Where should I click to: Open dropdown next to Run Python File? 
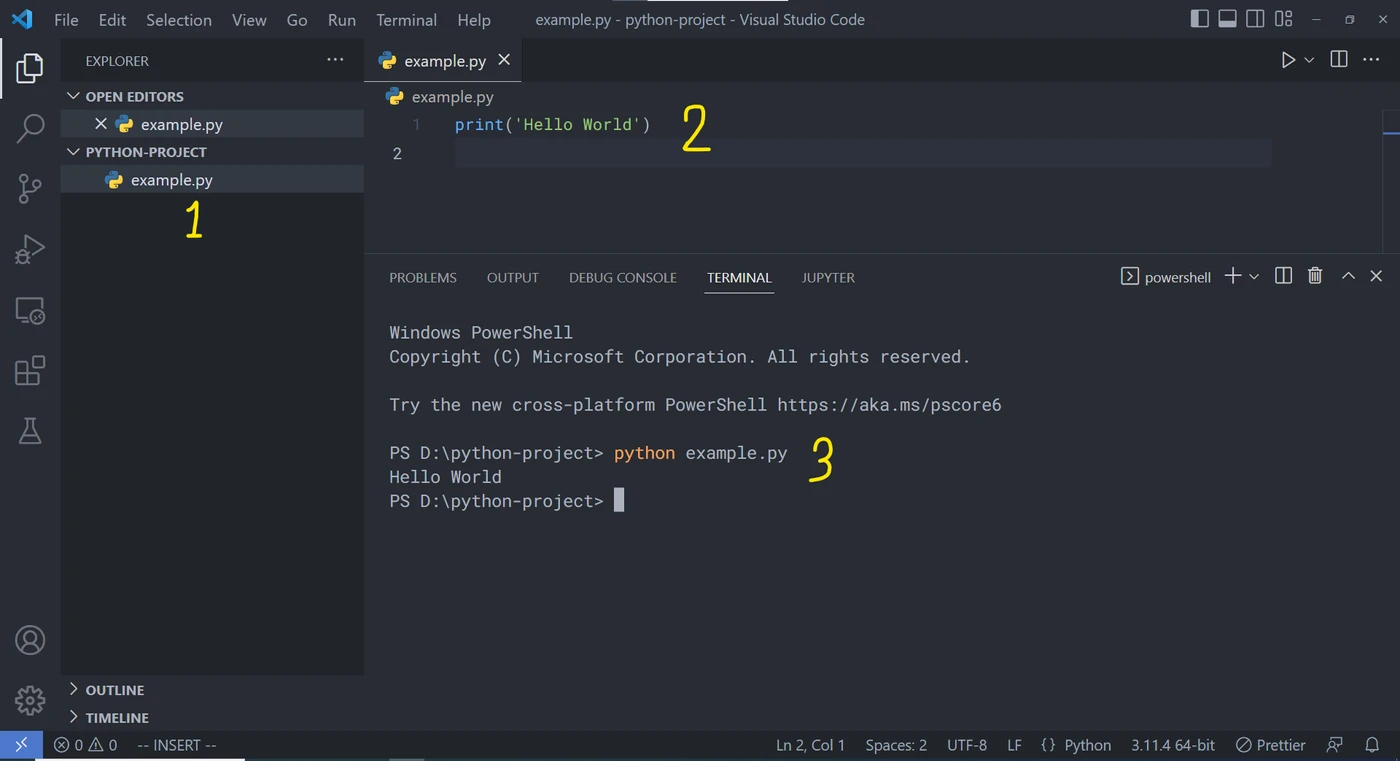click(x=1309, y=60)
